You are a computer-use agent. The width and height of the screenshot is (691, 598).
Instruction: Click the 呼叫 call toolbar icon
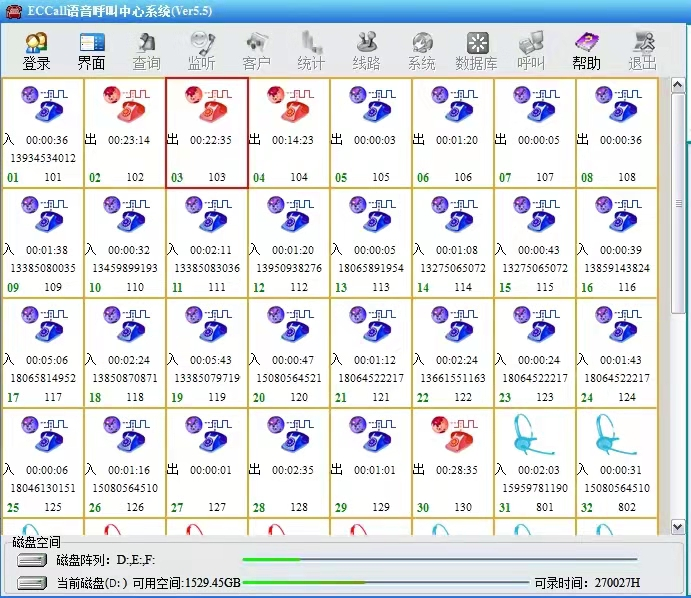[531, 51]
